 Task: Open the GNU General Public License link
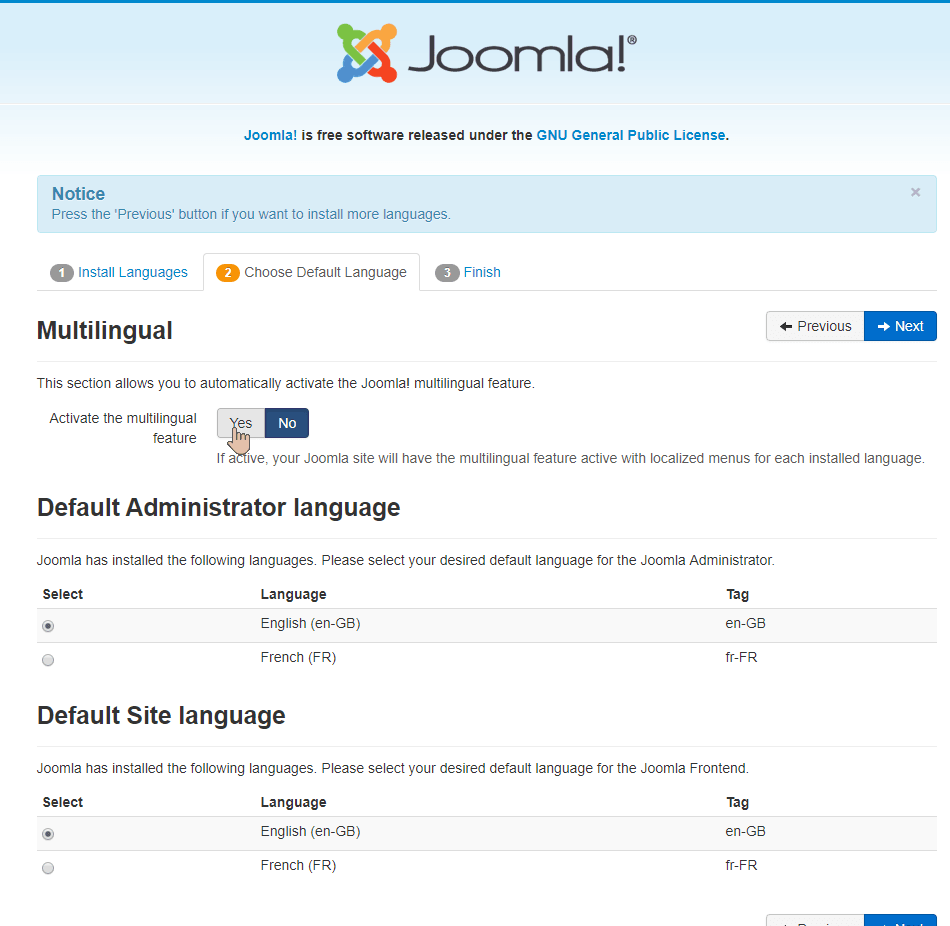point(631,135)
